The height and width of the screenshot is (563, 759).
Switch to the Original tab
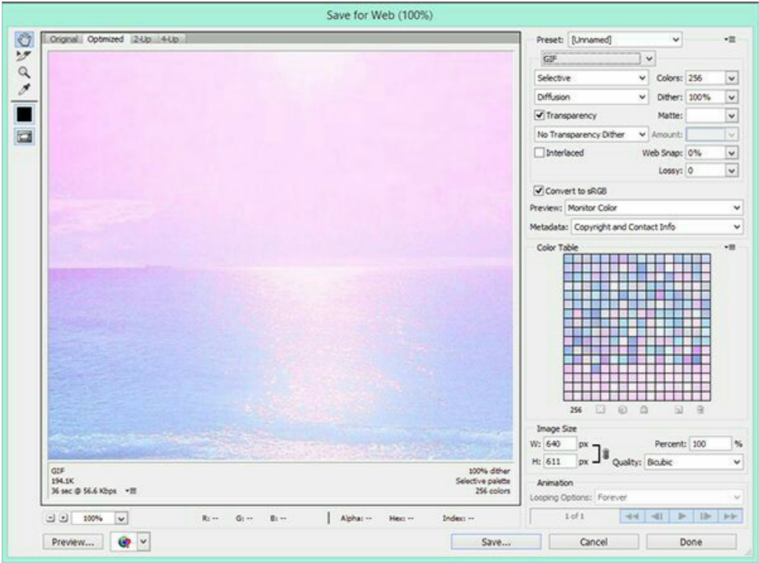[x=64, y=39]
